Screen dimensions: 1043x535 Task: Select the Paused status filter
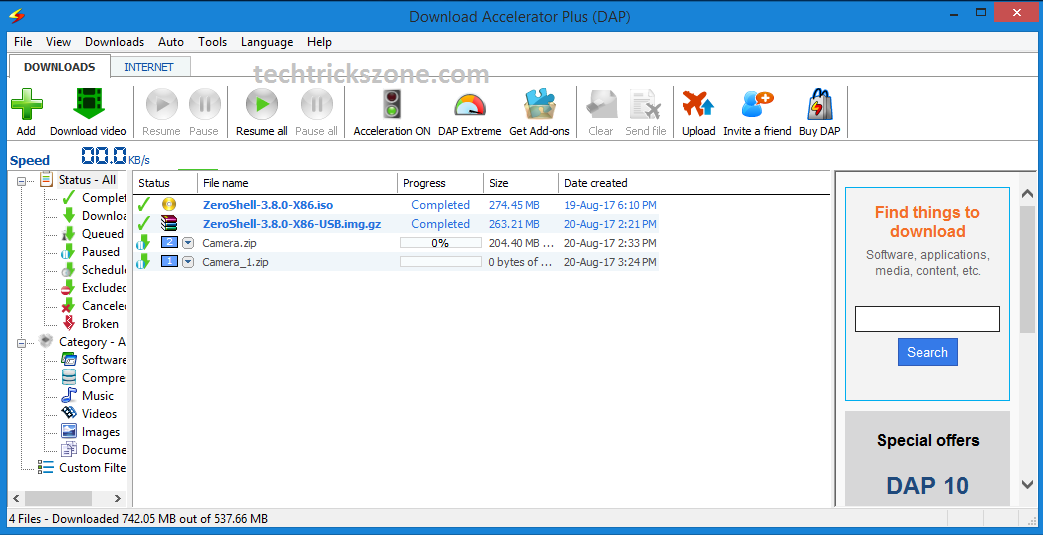point(100,252)
